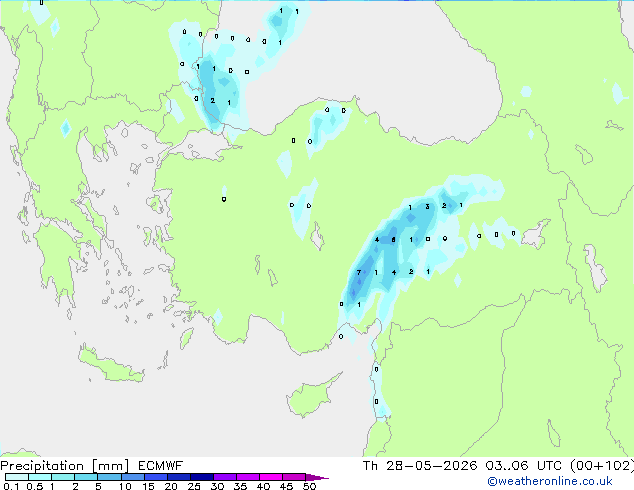
Task: Click the legend label '35'
Action: point(240,486)
